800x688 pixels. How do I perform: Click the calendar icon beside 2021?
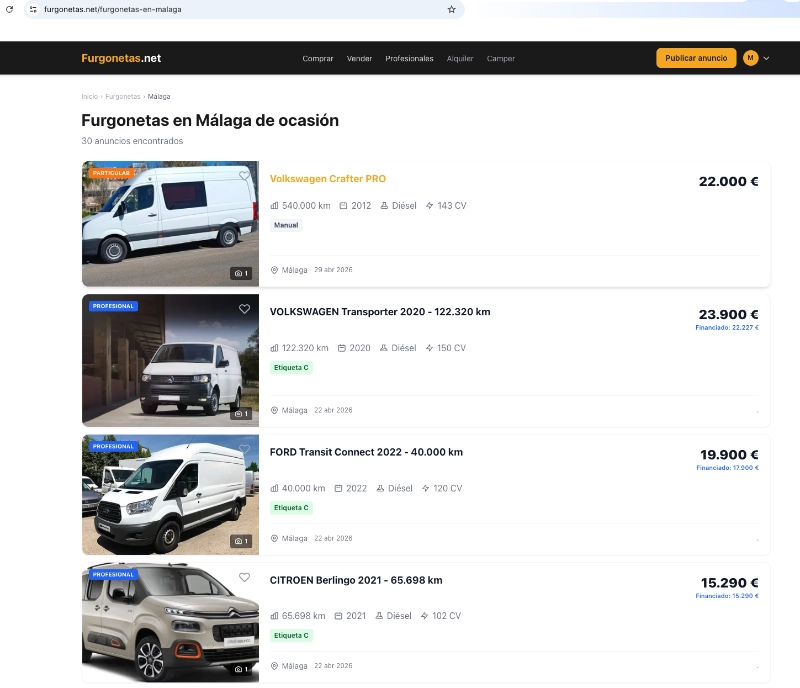338,616
